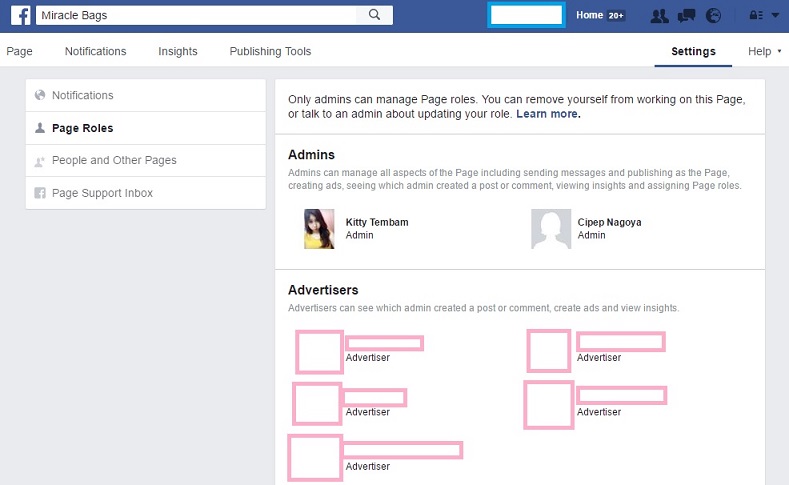Open Cipep Nagoya's avatar thumbnail
789x485 pixels.
(x=551, y=229)
